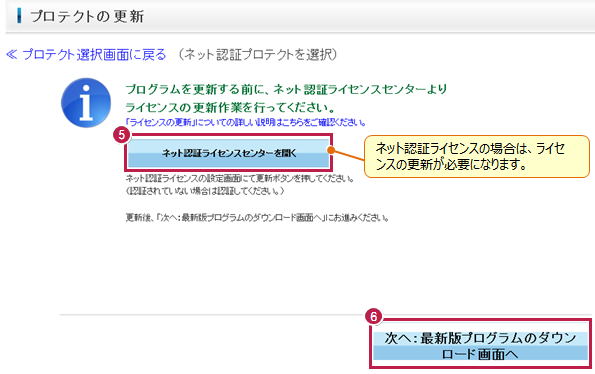
Task: Select the プロテクトの更新 heading text
Action: click(87, 17)
